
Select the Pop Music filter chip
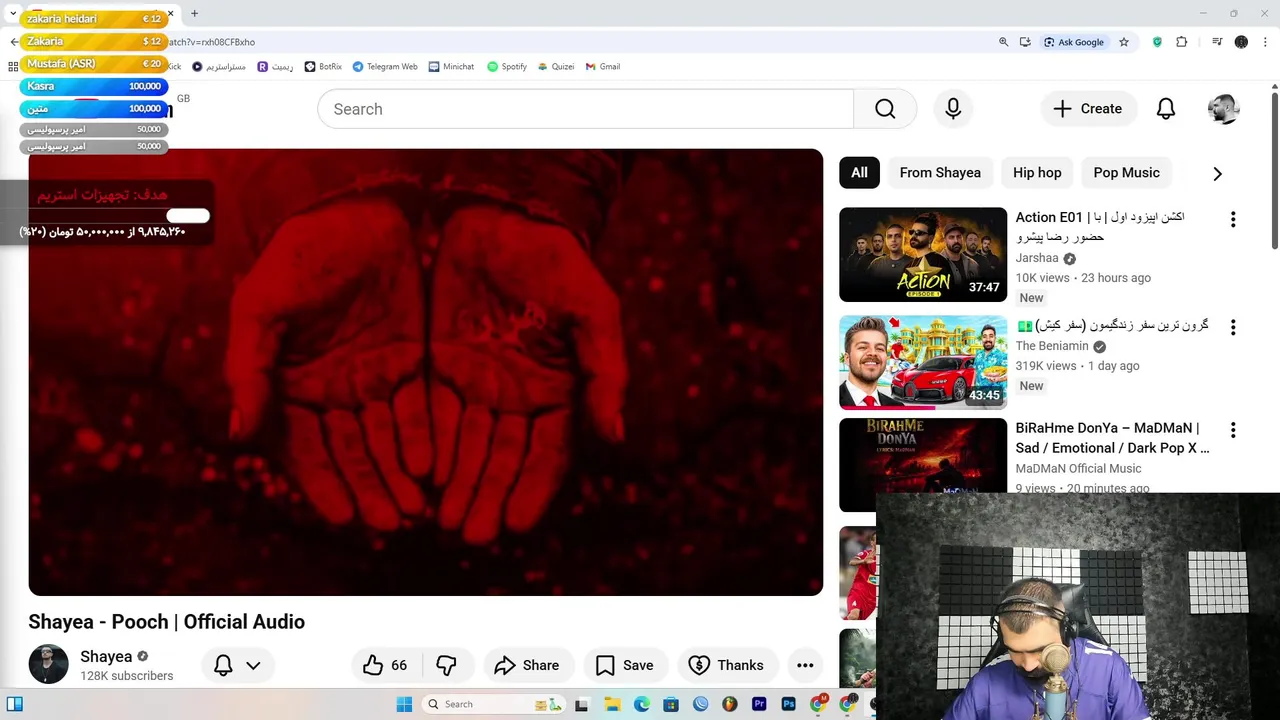[x=1126, y=173]
